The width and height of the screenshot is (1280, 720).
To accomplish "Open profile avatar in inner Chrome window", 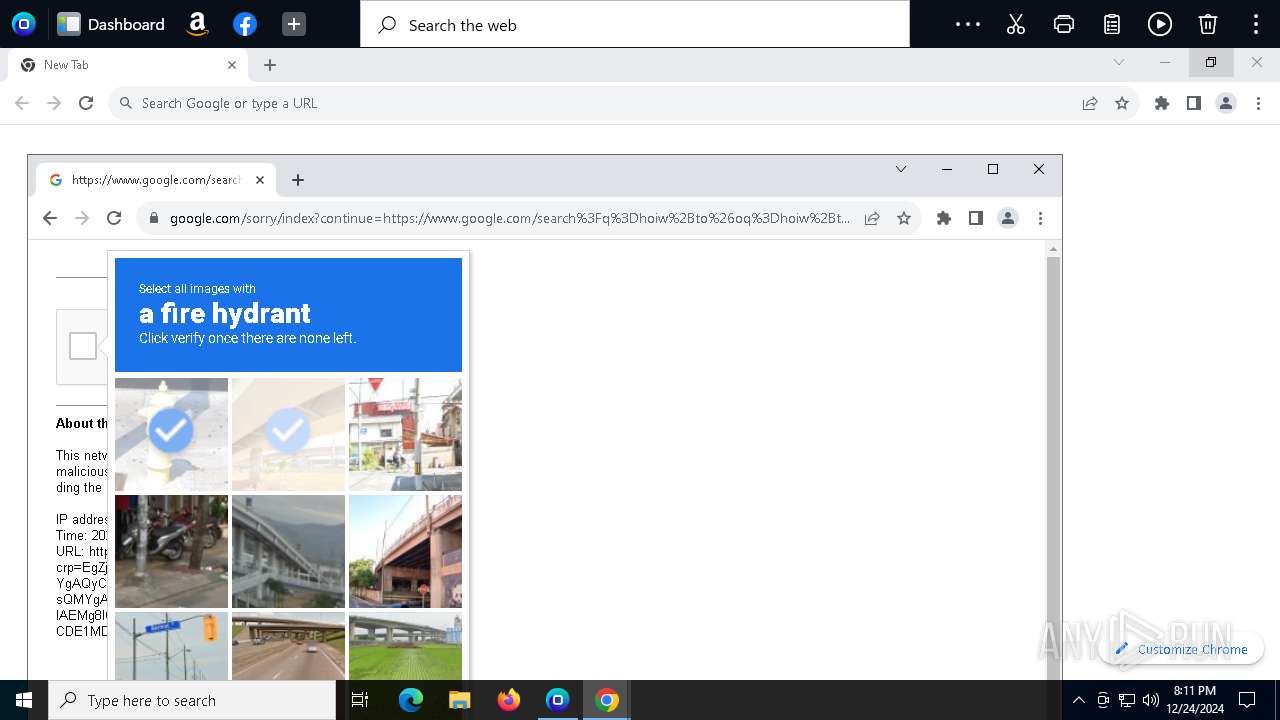I will click(x=1008, y=218).
